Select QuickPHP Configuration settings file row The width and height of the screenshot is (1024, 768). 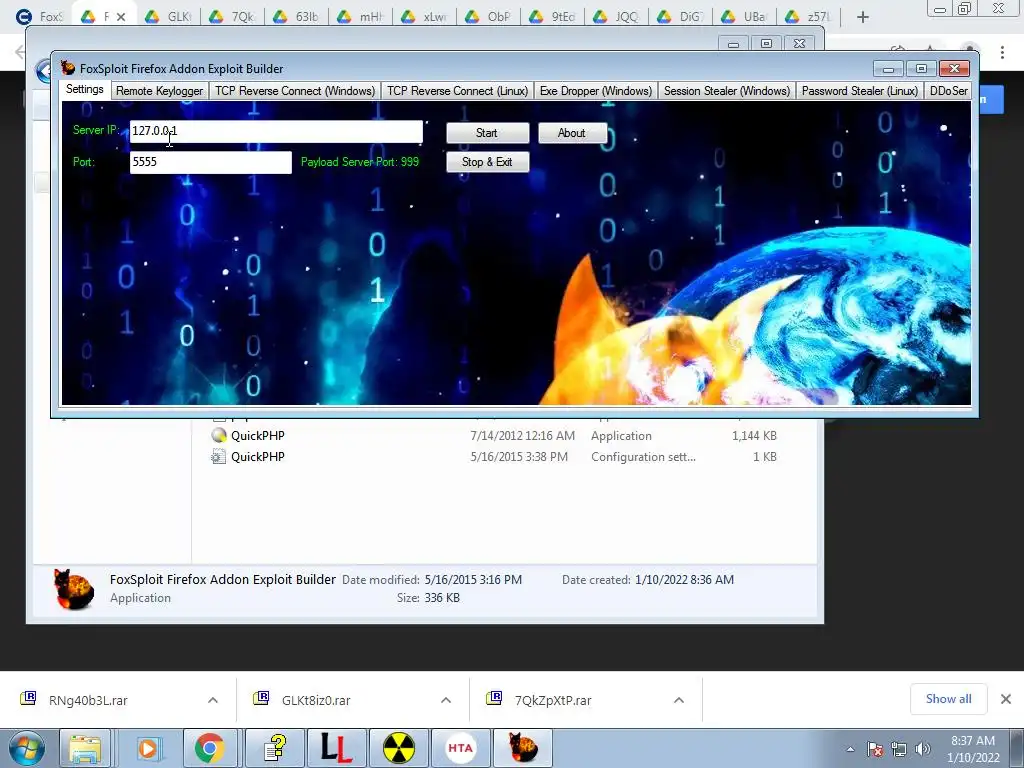[x=494, y=456]
